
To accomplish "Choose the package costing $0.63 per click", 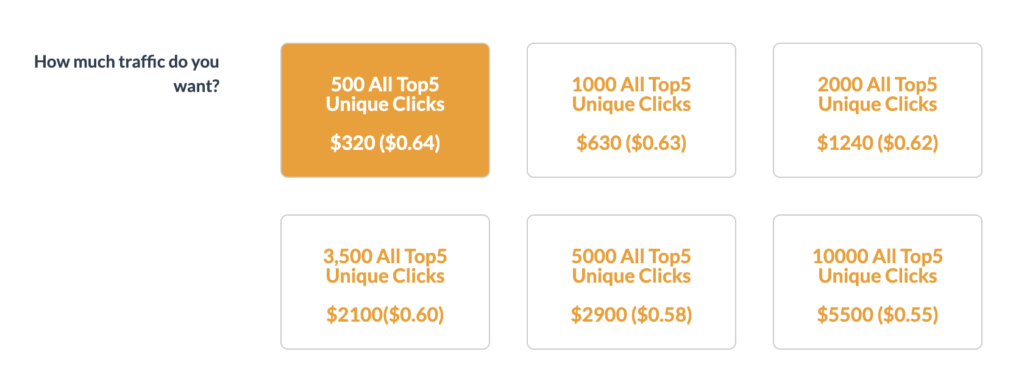I will (631, 110).
